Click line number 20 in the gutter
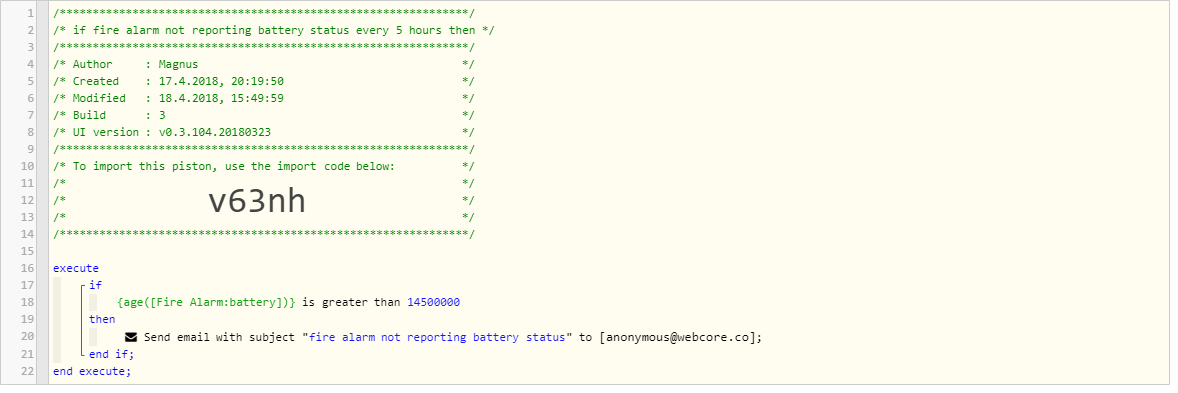This screenshot has width=1178, height=393. [x=28, y=337]
